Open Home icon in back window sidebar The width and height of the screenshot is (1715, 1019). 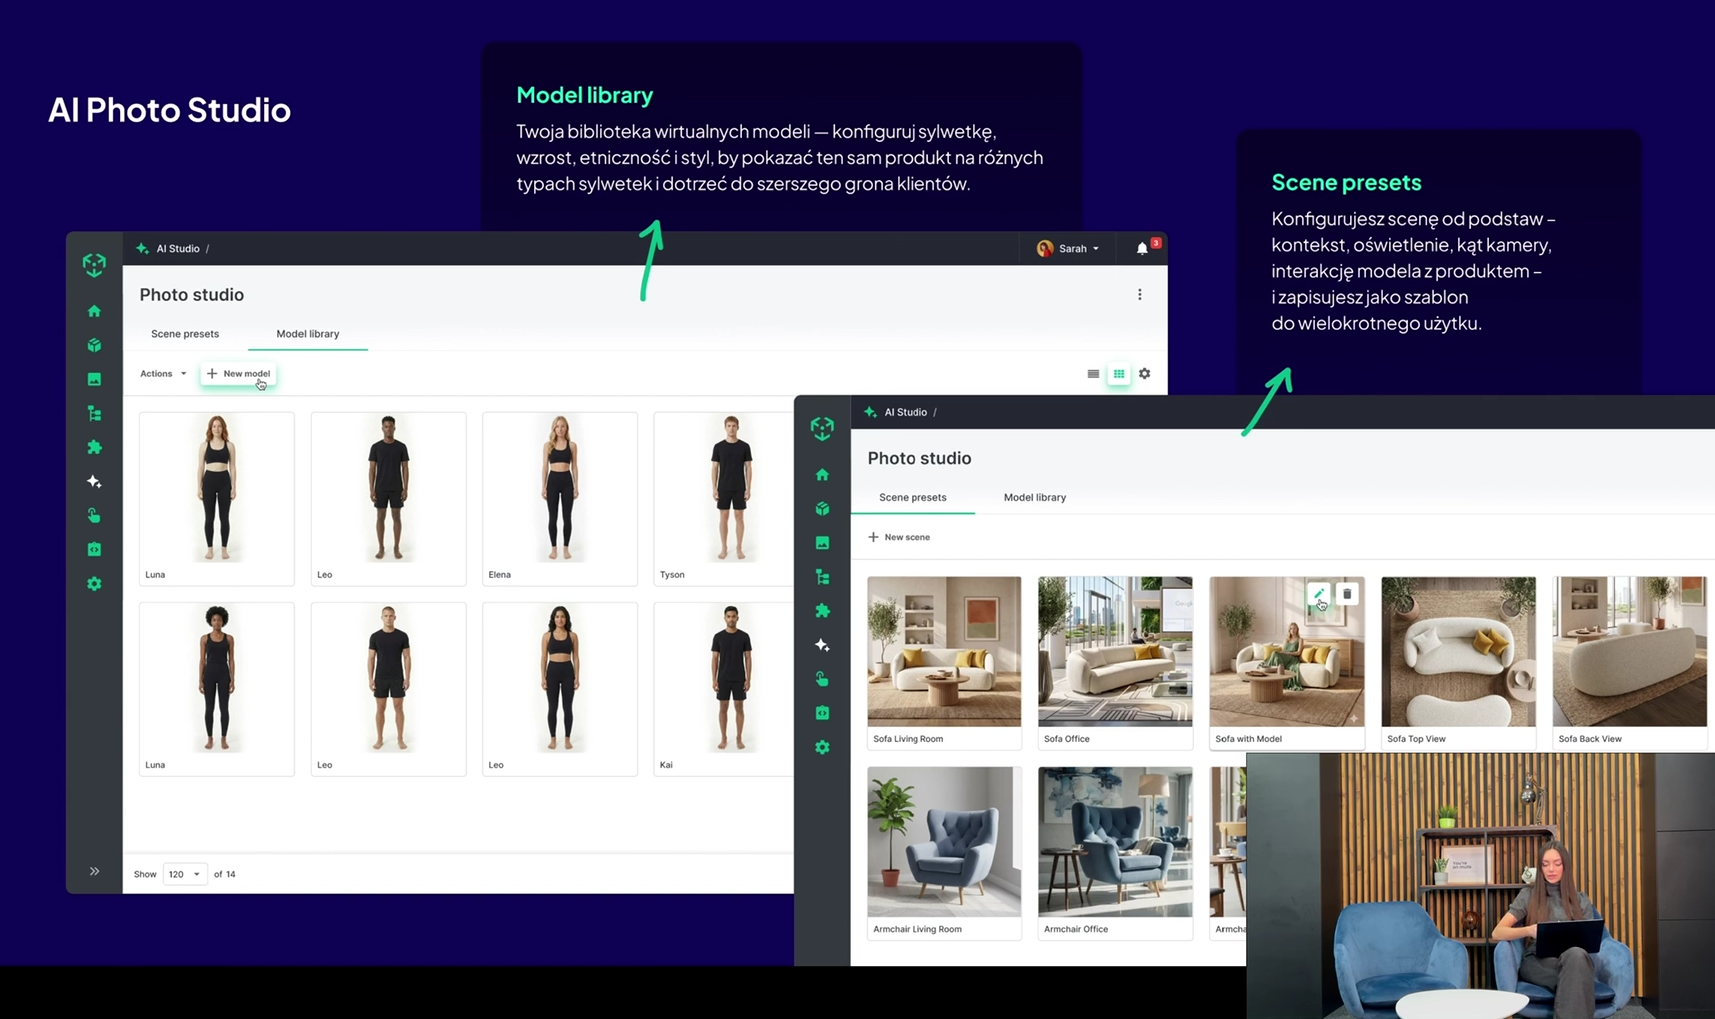click(94, 311)
